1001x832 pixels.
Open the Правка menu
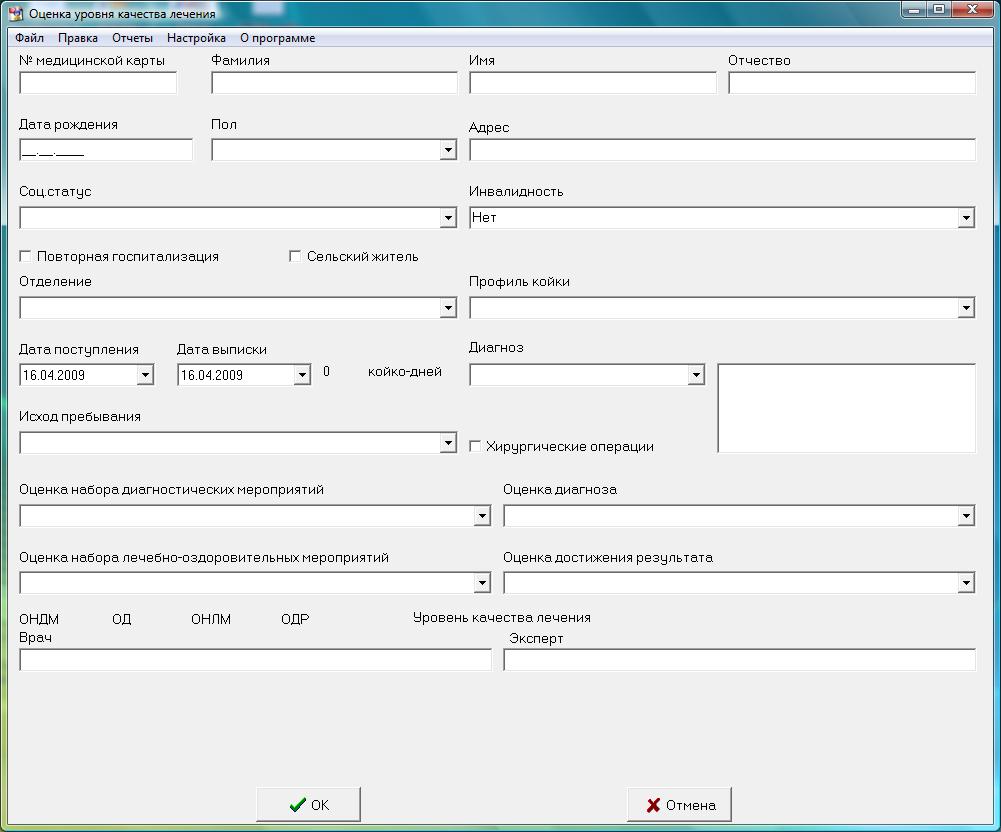click(x=78, y=38)
